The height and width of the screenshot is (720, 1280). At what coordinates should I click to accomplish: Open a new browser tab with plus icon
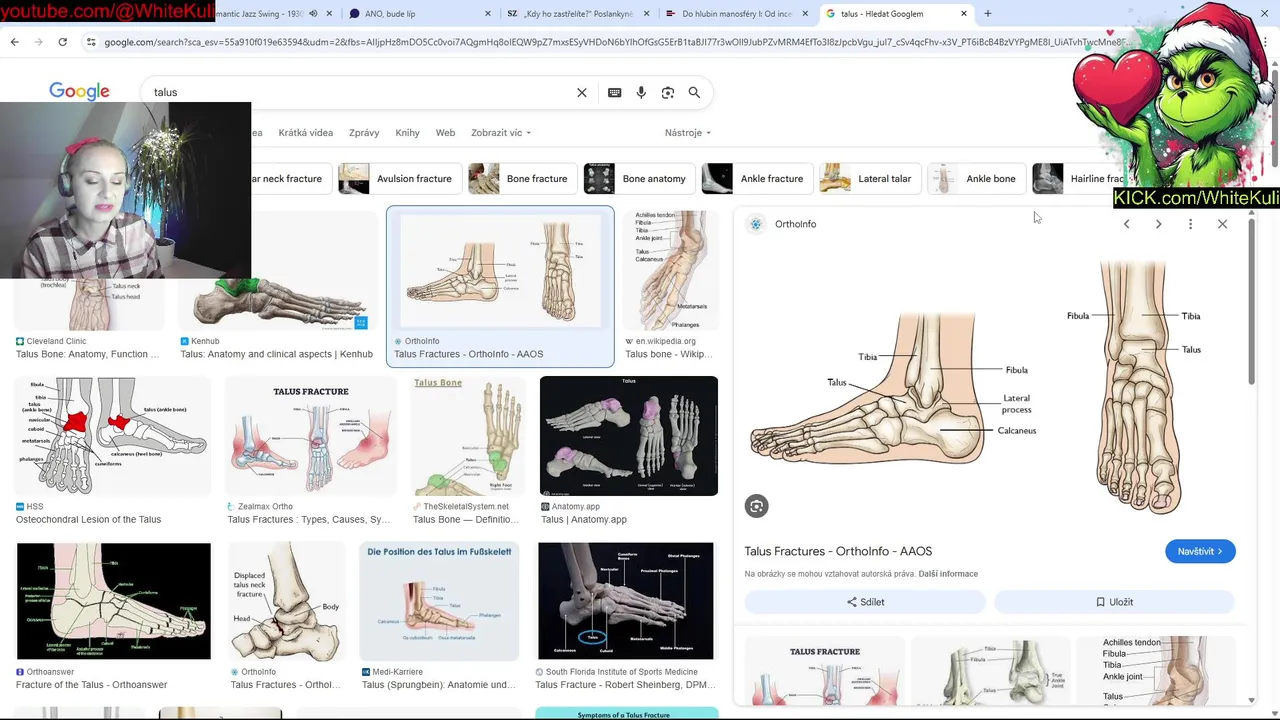pyautogui.click(x=988, y=14)
